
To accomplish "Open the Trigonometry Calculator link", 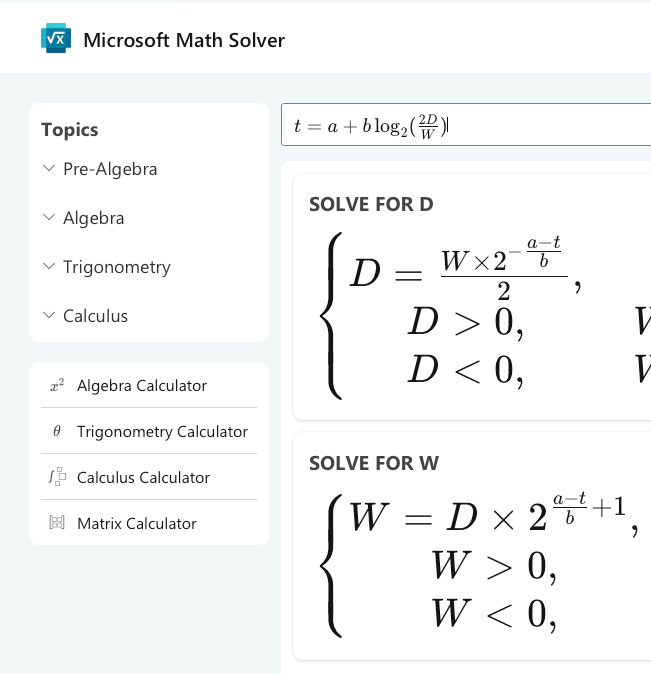I will click(149, 431).
